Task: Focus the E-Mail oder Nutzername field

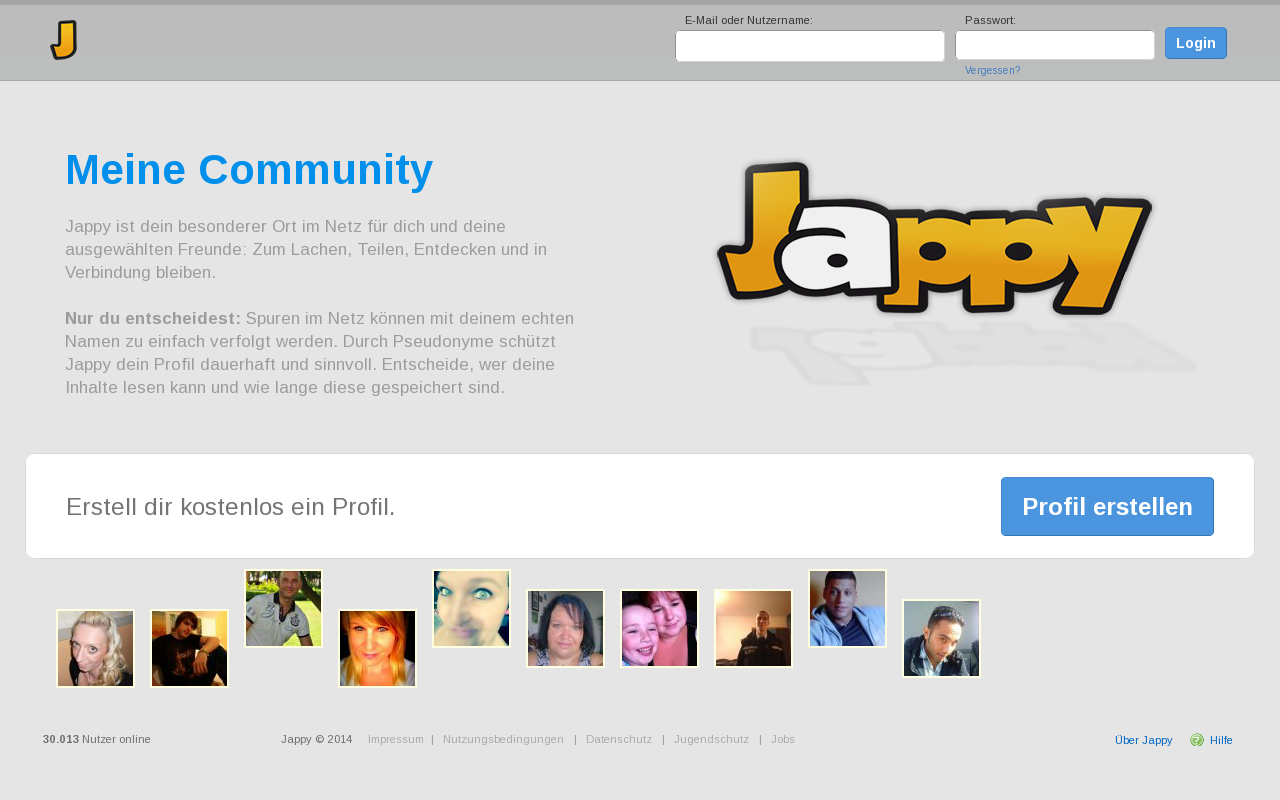Action: [x=810, y=46]
